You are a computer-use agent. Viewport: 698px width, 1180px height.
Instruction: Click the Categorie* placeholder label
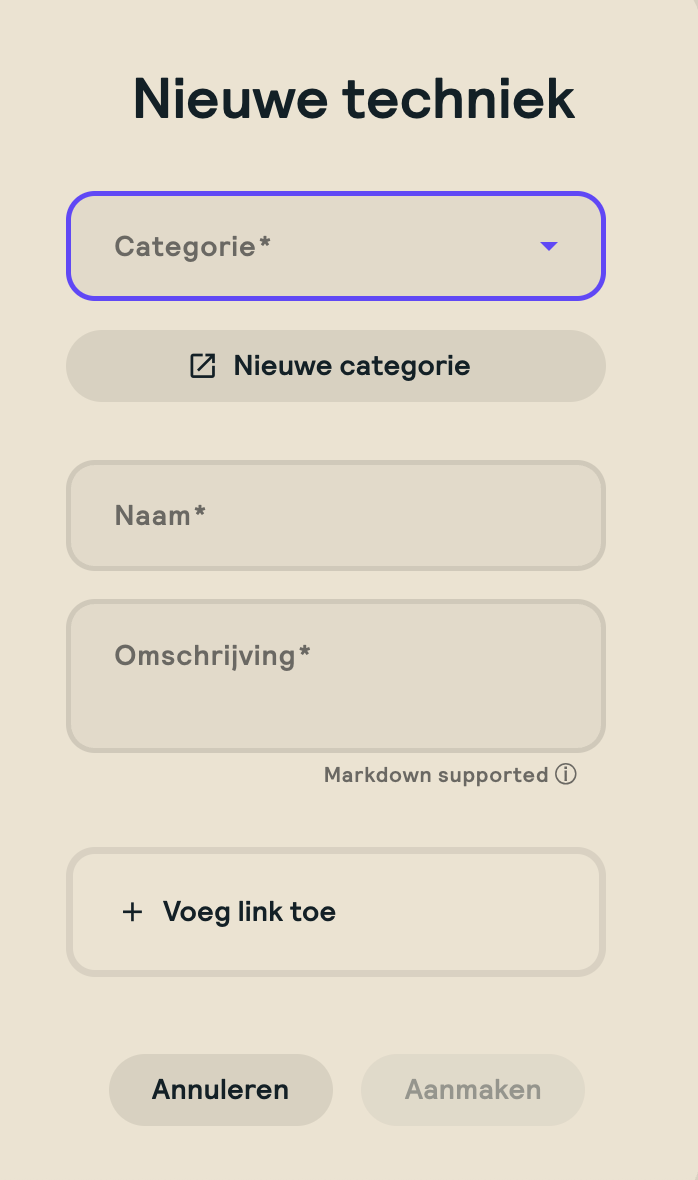click(x=193, y=246)
